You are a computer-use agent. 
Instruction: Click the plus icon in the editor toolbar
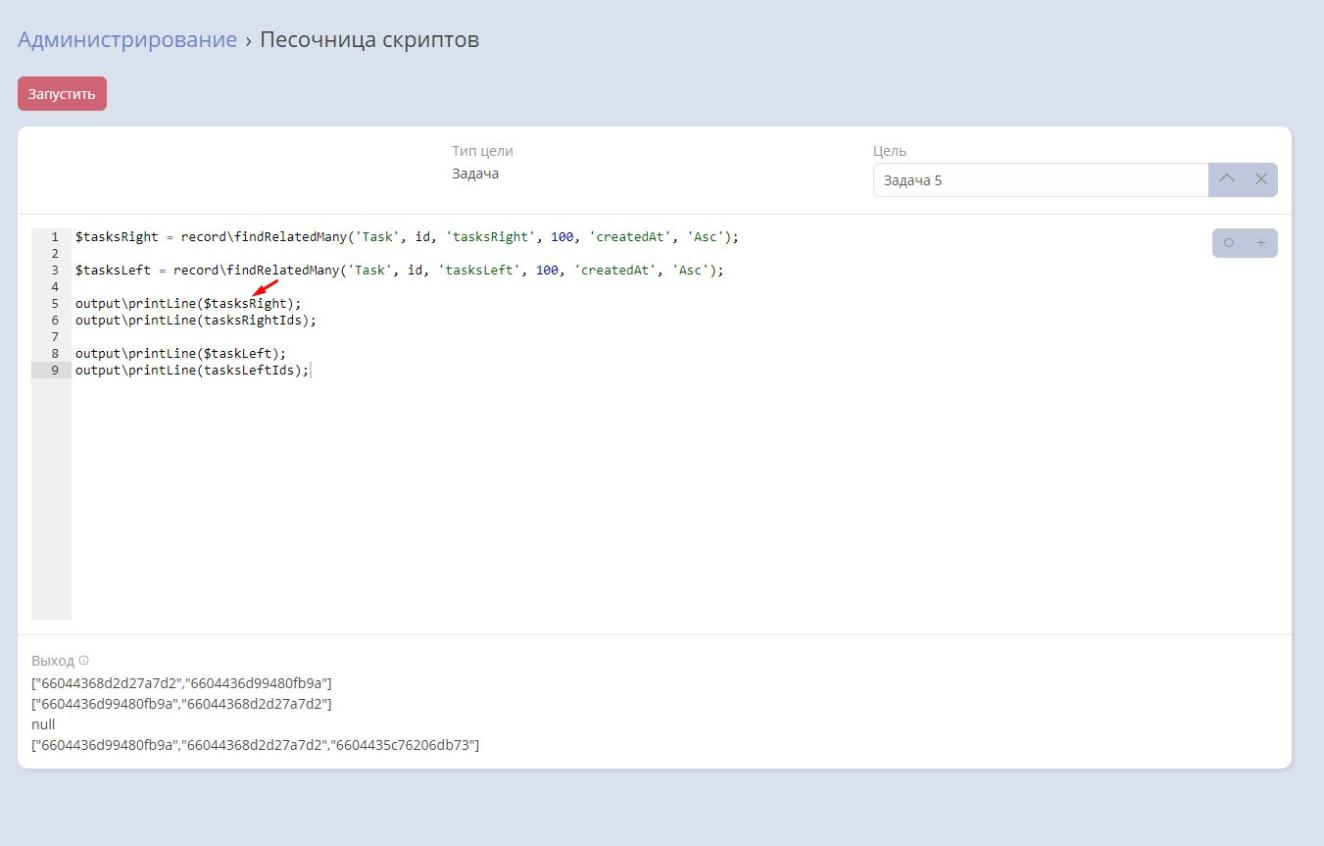tap(1261, 244)
